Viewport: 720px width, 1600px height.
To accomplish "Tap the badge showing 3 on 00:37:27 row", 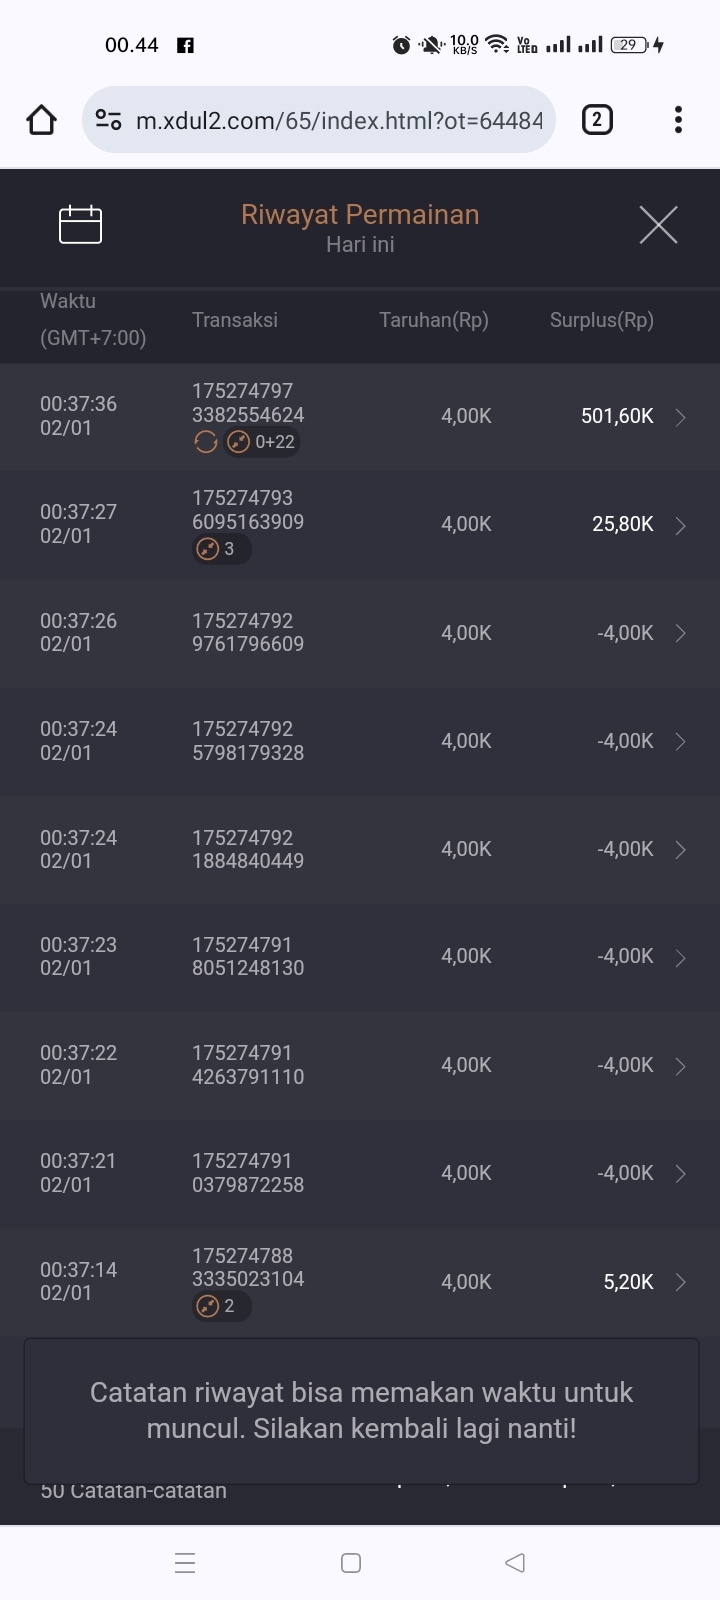I will pos(221,549).
